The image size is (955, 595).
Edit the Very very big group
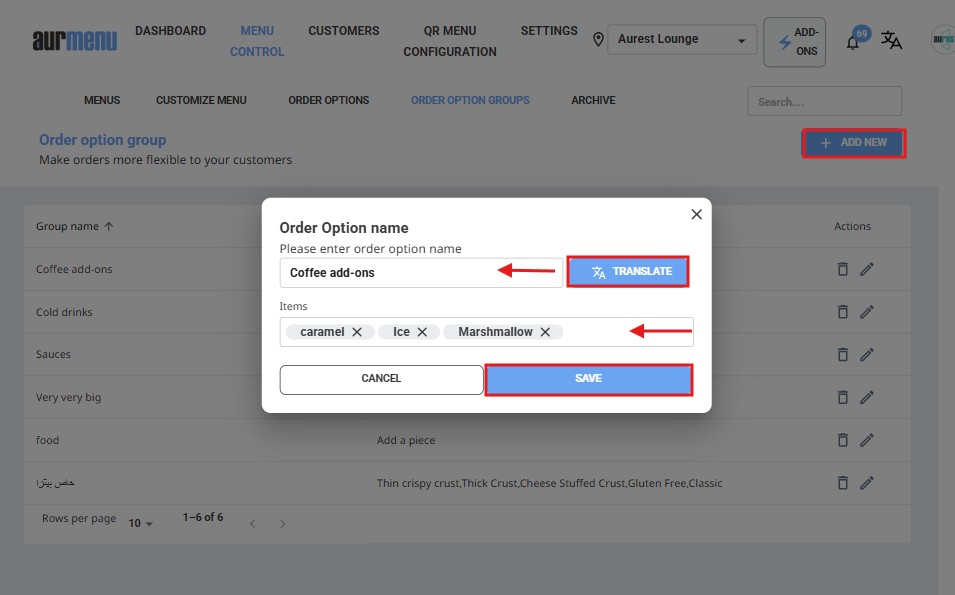click(x=867, y=397)
